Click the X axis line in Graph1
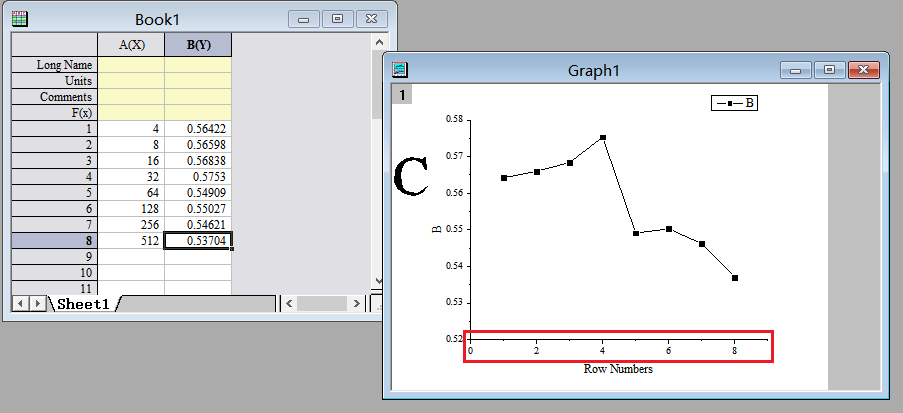 tap(619, 339)
